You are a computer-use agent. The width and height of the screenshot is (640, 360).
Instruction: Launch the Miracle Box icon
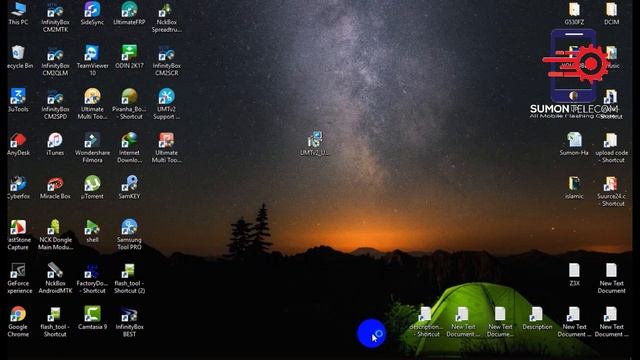pyautogui.click(x=55, y=188)
